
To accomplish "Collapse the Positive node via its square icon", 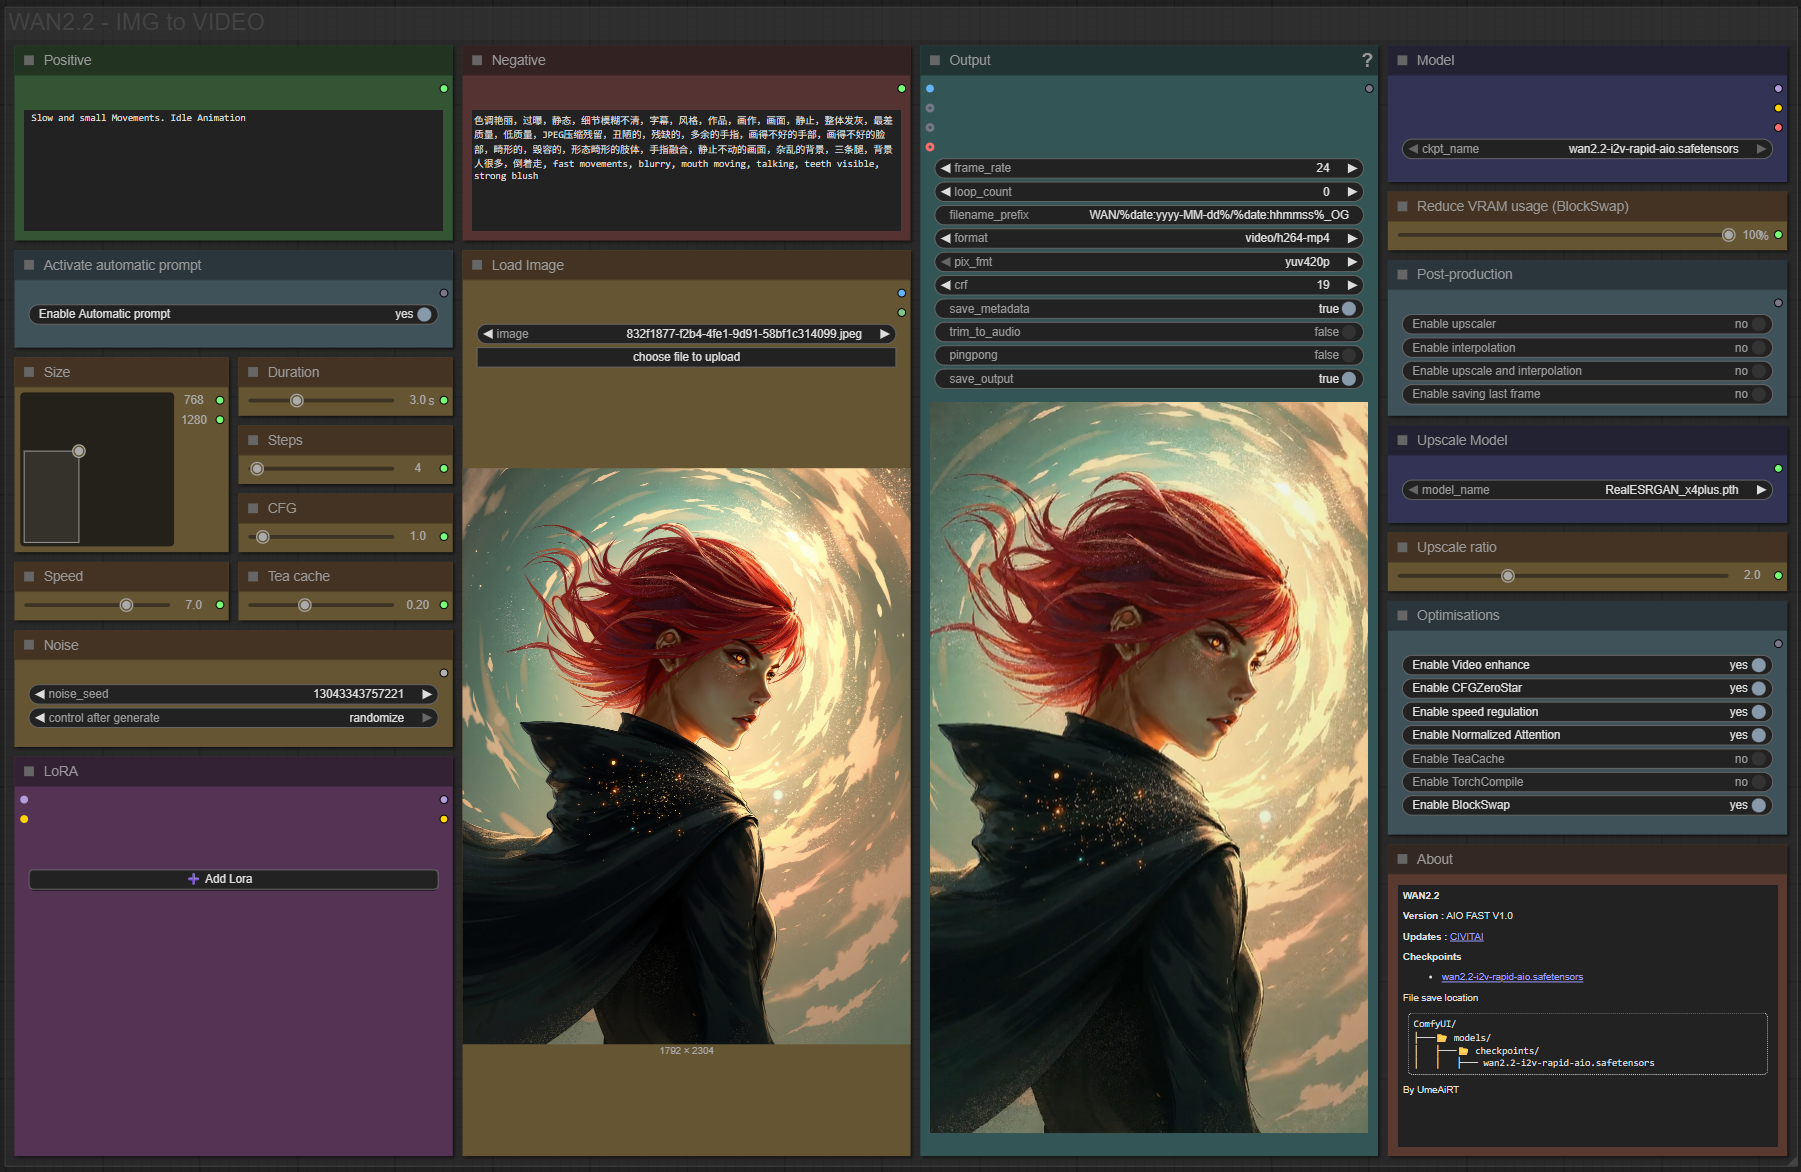I will click(x=29, y=60).
